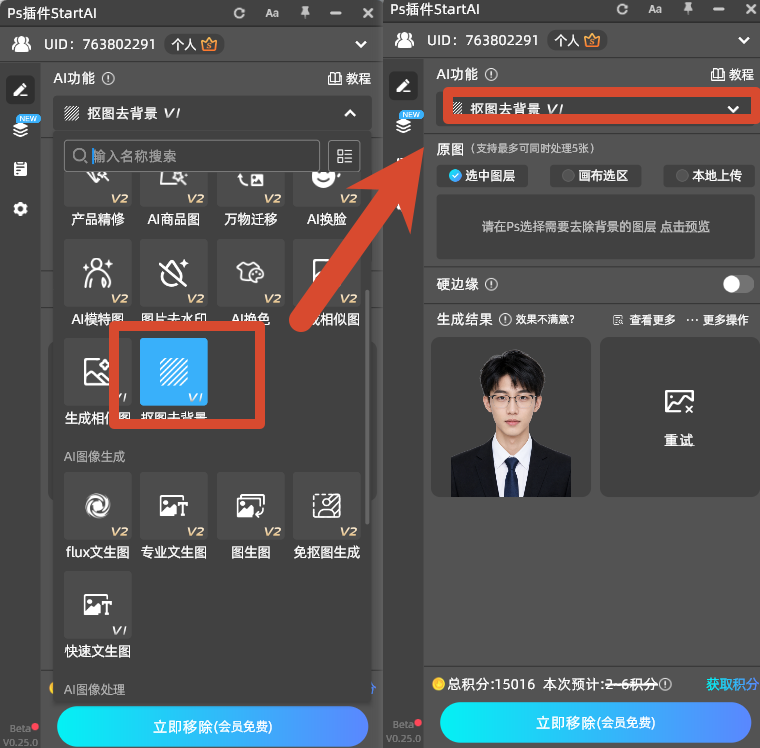Click the 输入名称搜索 search field
This screenshot has height=748, width=760.
tap(192, 156)
